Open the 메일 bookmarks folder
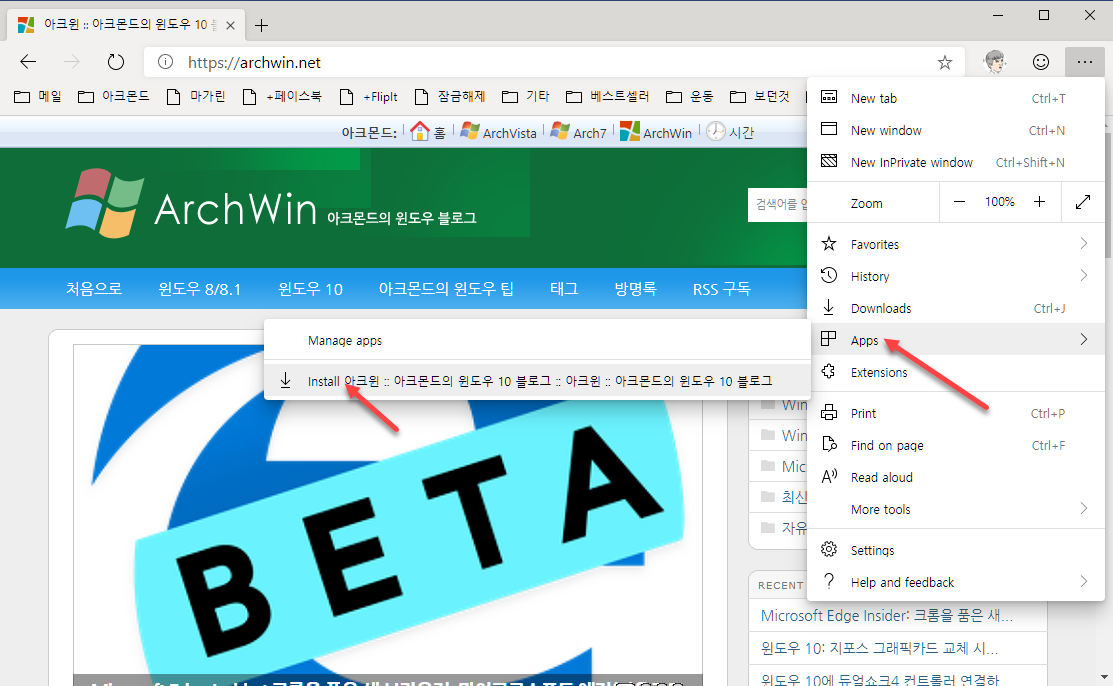1113x686 pixels. 38,96
